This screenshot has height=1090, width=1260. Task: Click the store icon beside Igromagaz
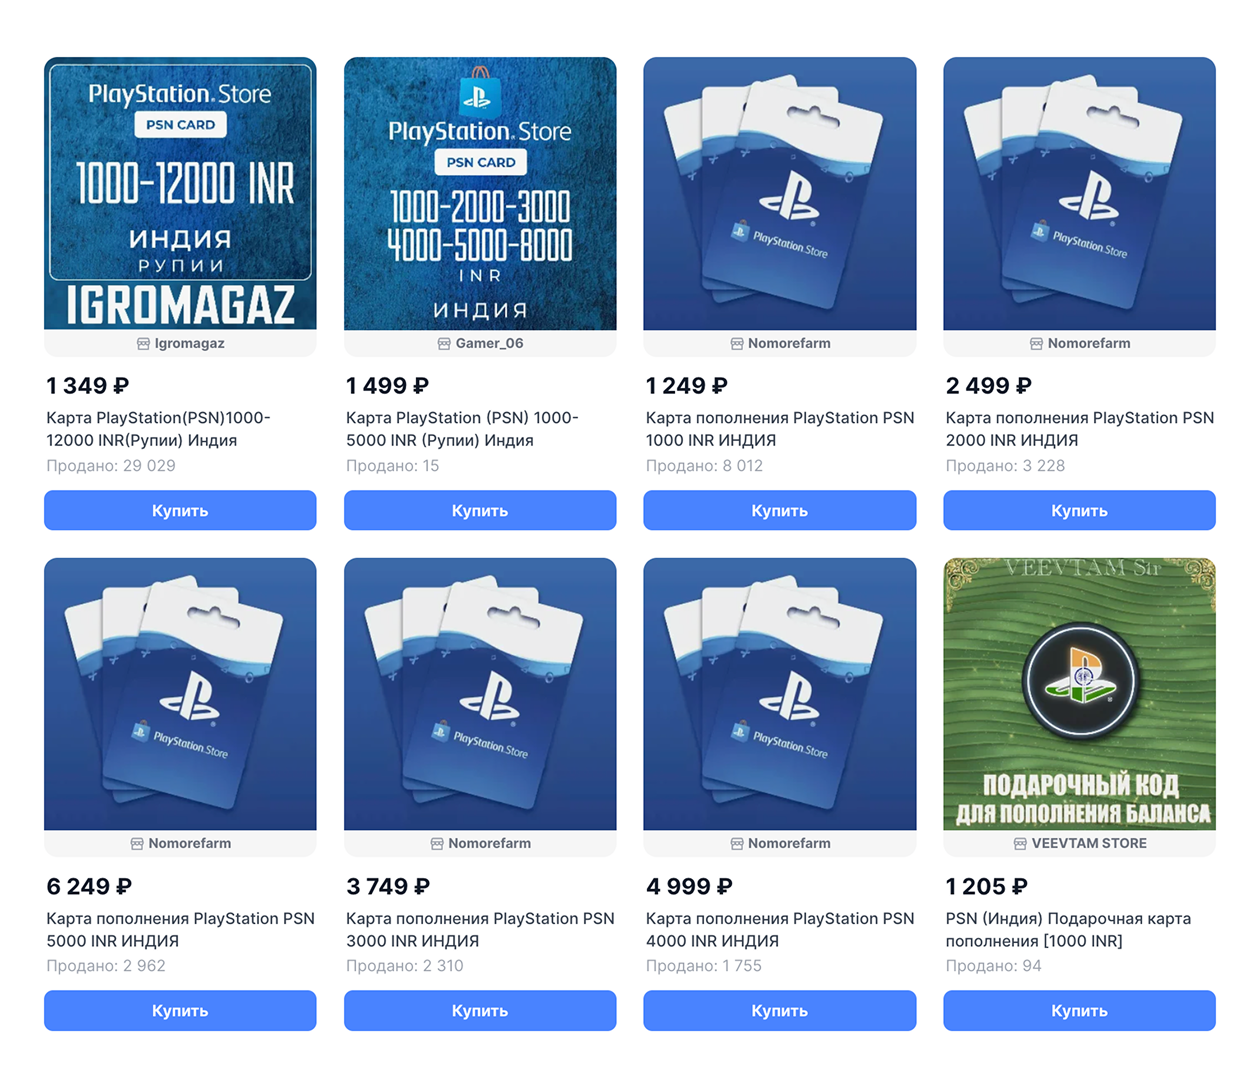pyautogui.click(x=143, y=344)
